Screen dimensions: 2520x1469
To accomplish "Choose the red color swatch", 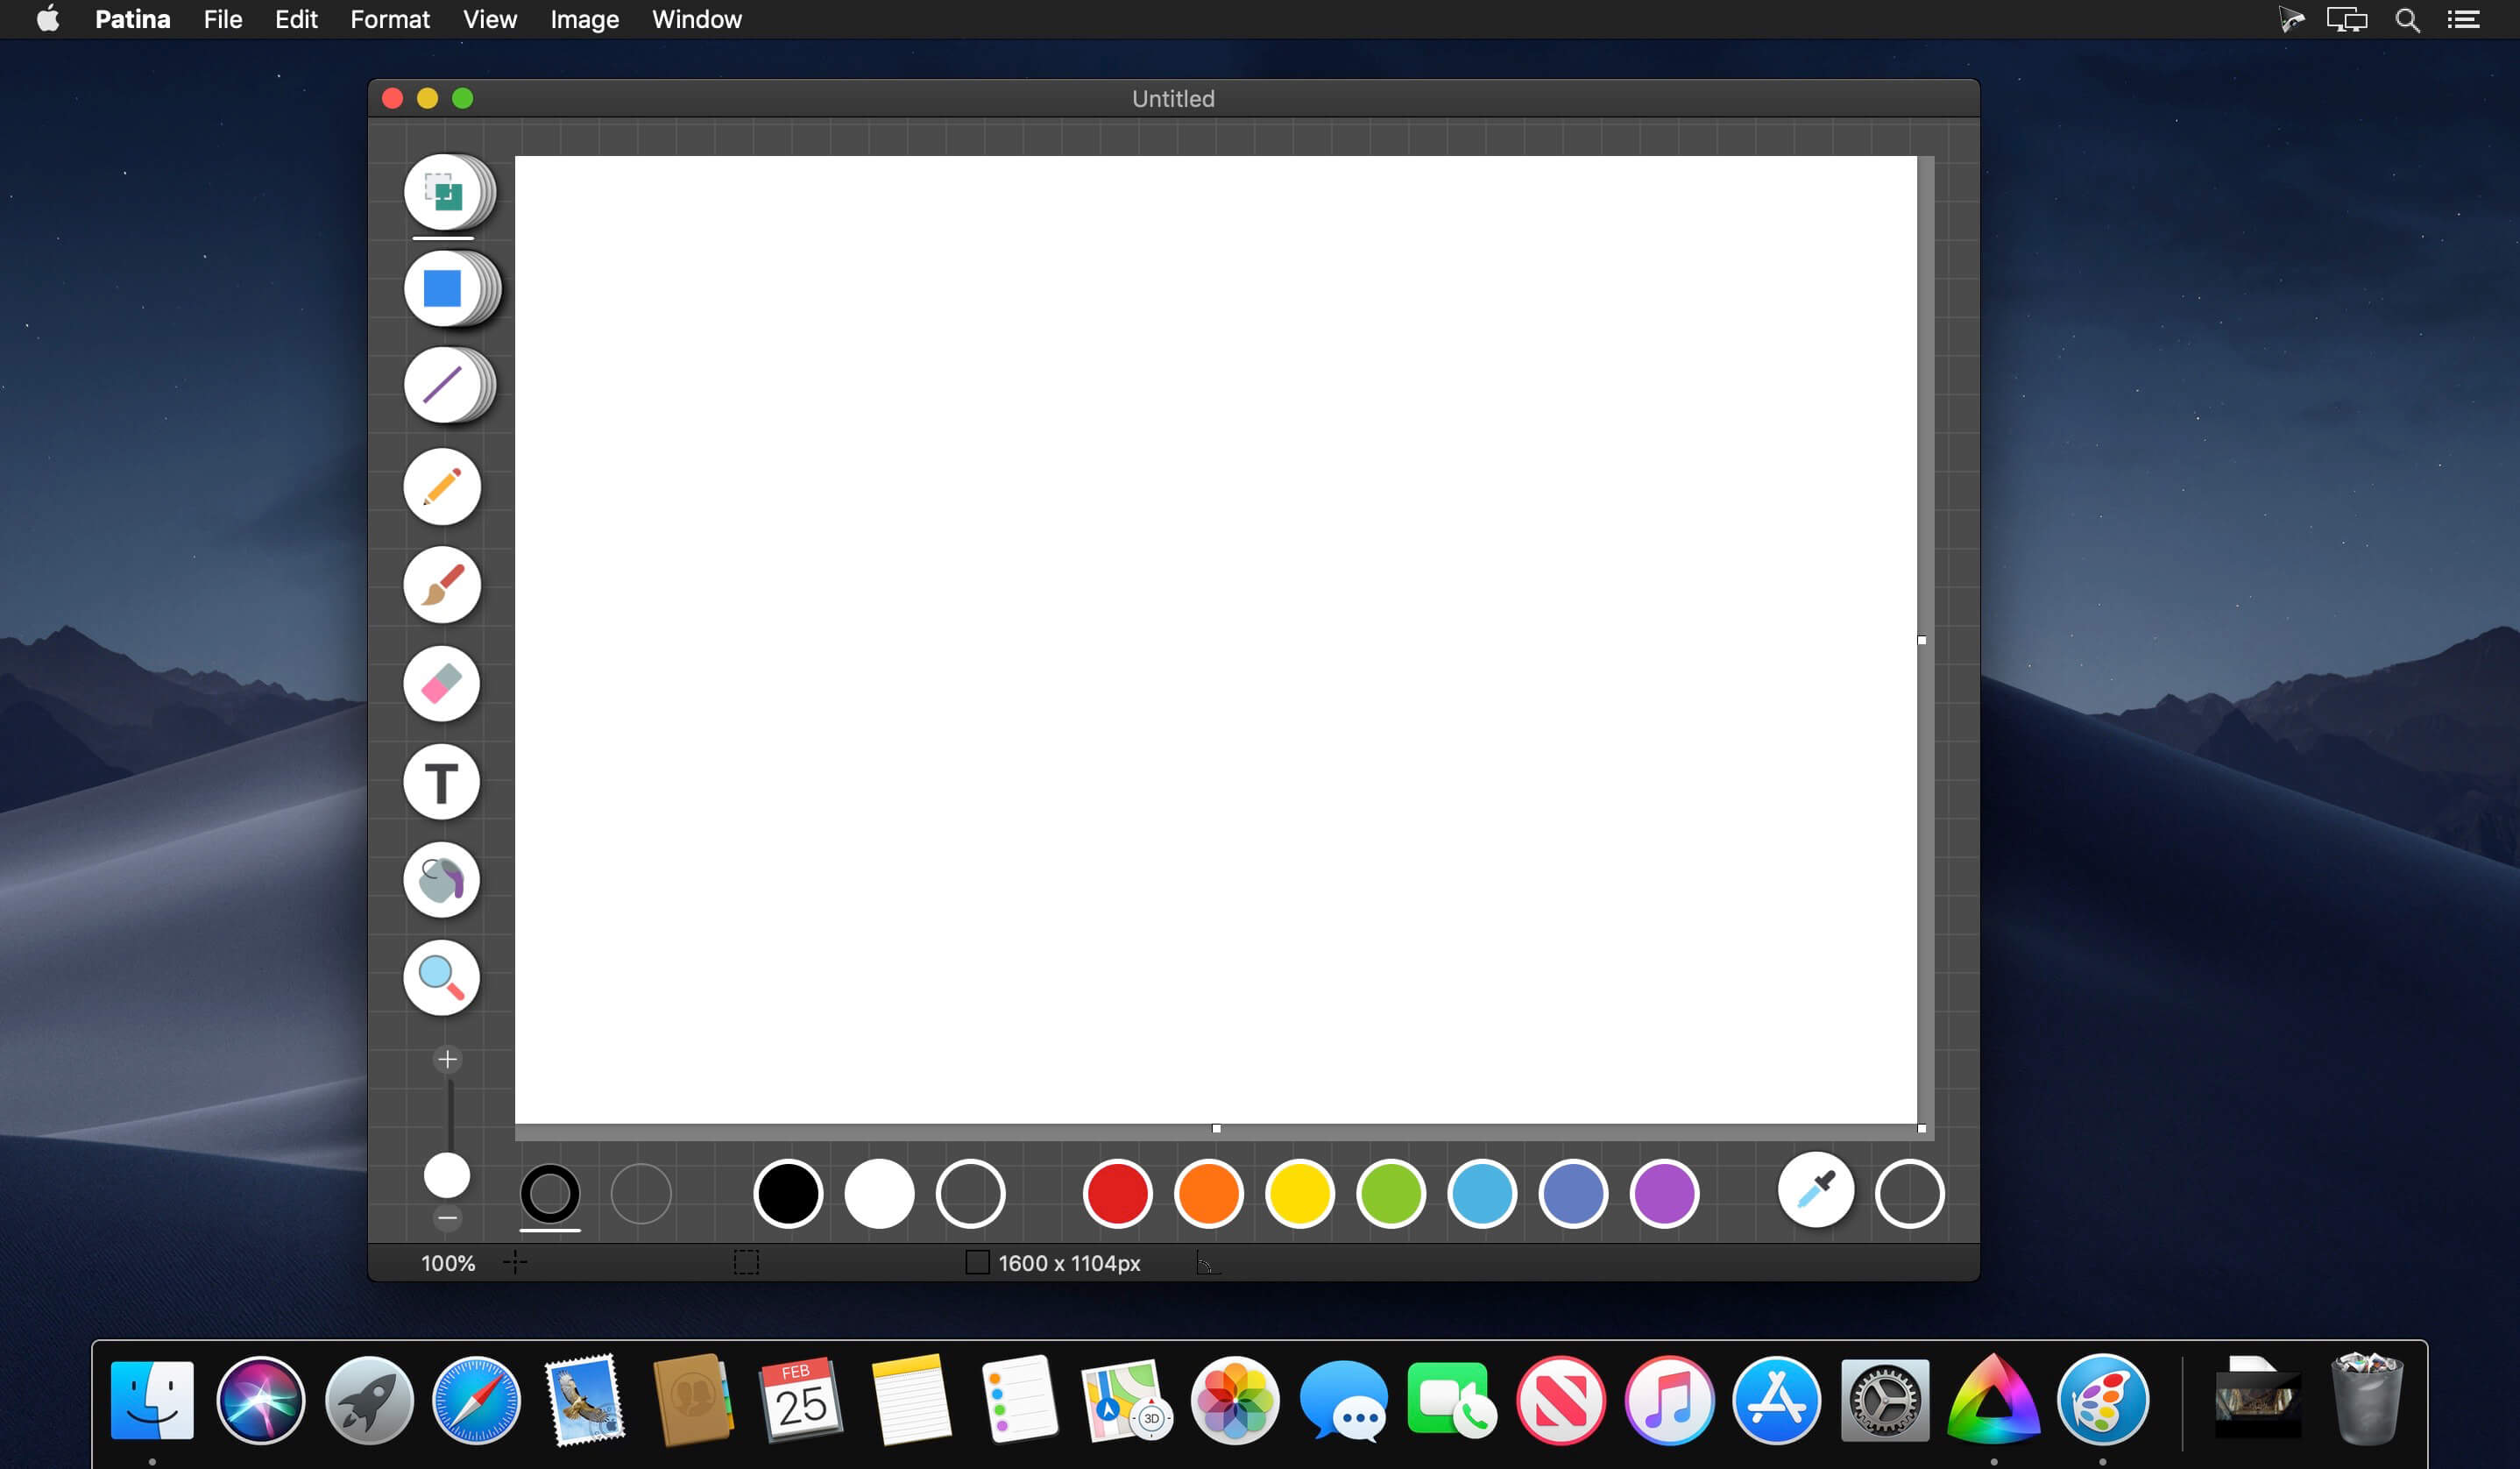I will [x=1117, y=1193].
